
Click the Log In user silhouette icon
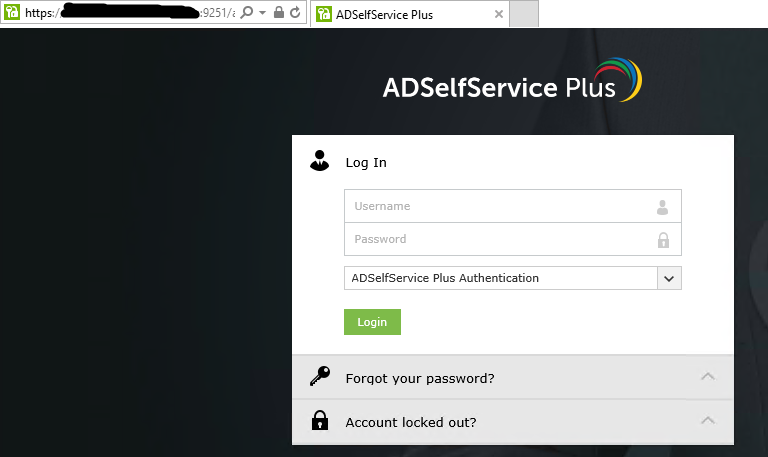coord(319,161)
